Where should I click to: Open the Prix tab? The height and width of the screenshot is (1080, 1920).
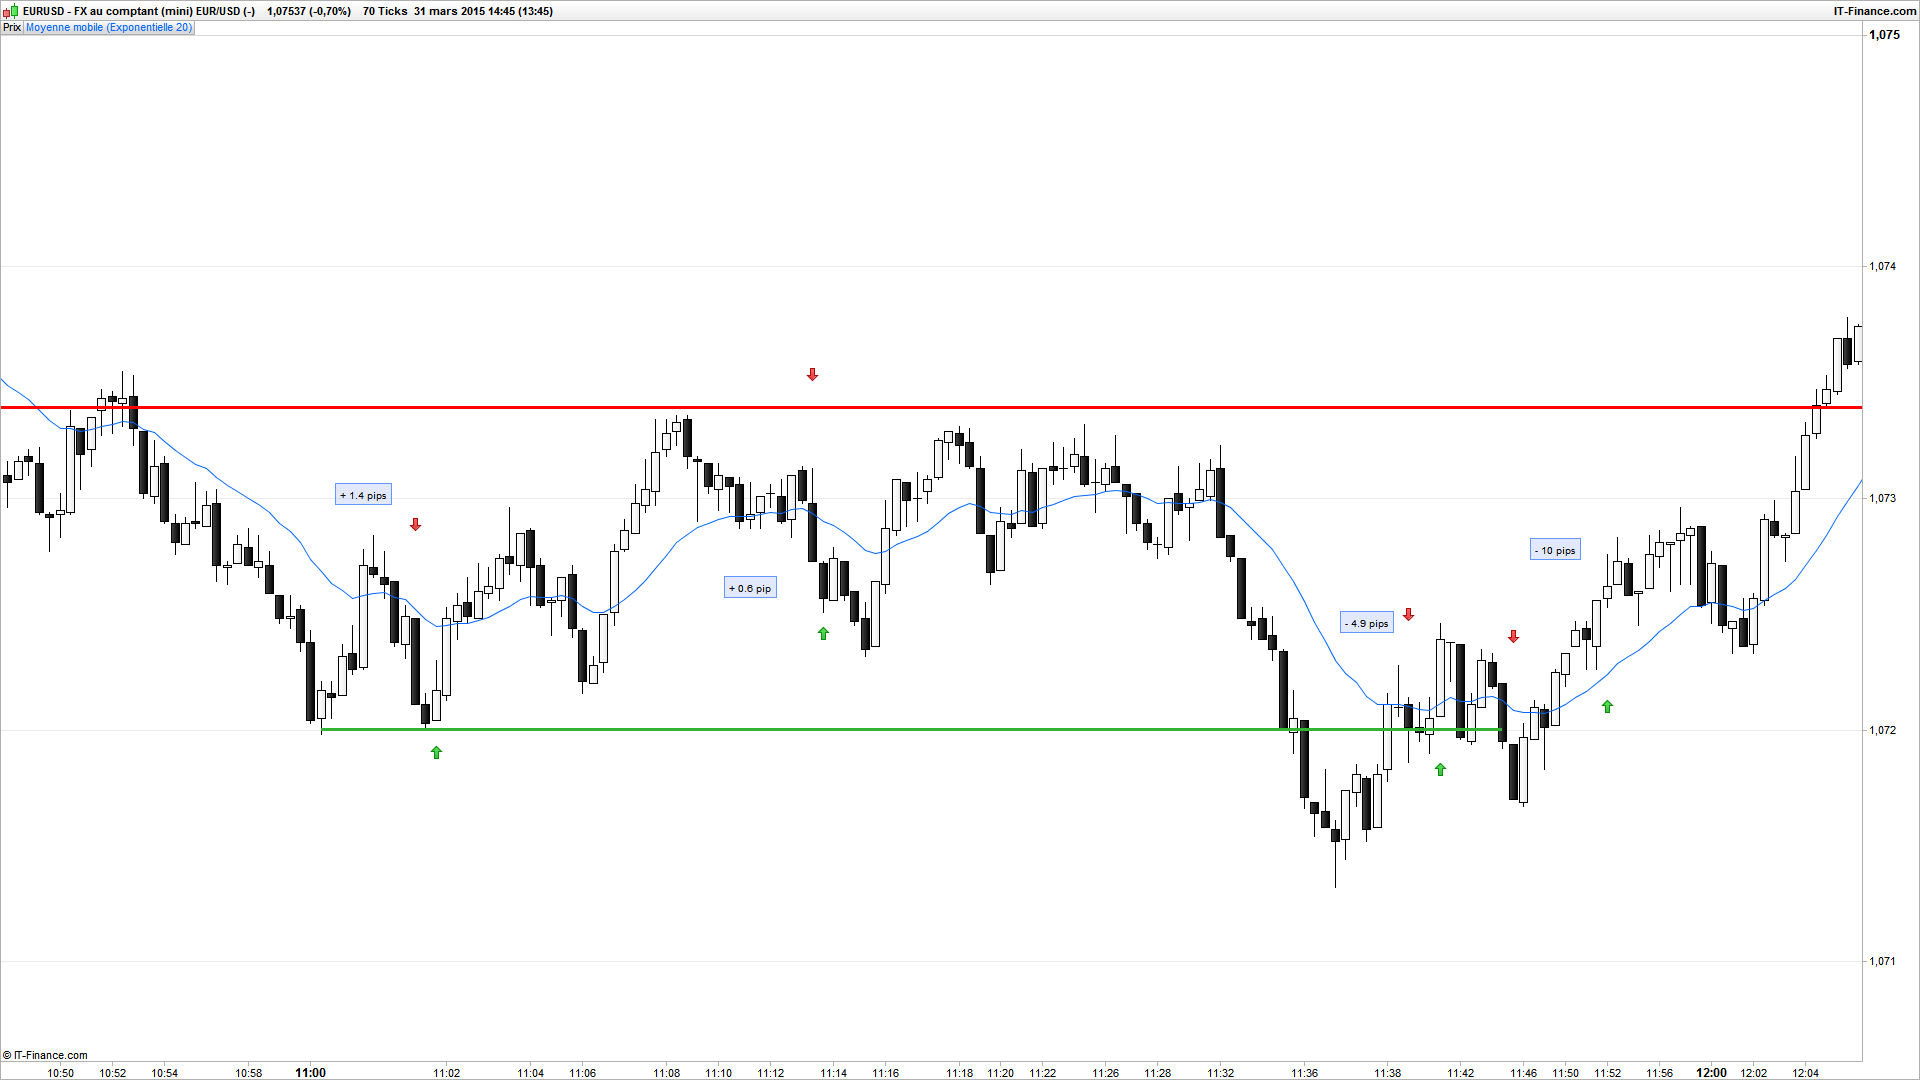tap(12, 28)
